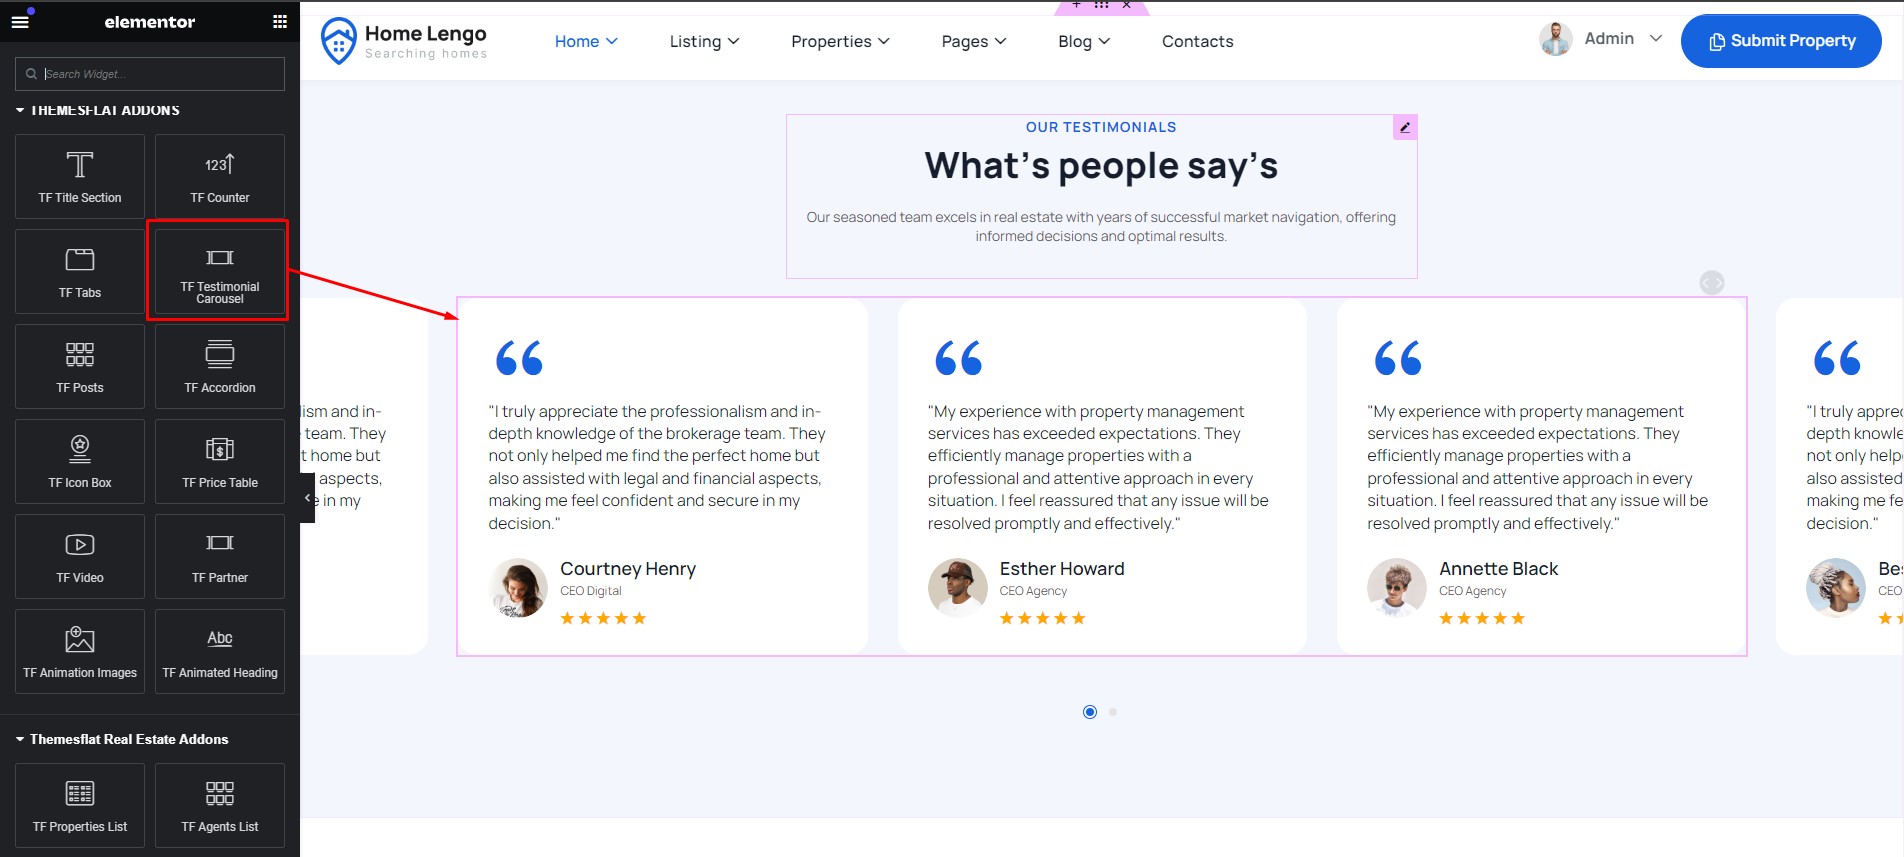This screenshot has height=857, width=1904.
Task: Click into the Search Widget field
Action: [150, 74]
